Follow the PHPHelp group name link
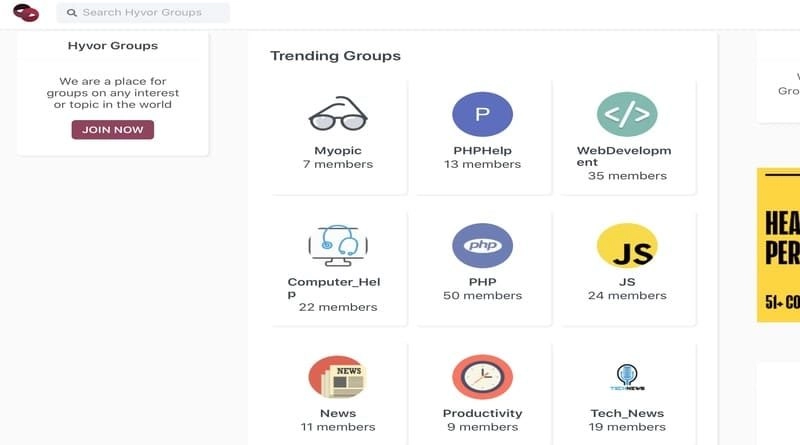This screenshot has height=445, width=800. 482,151
